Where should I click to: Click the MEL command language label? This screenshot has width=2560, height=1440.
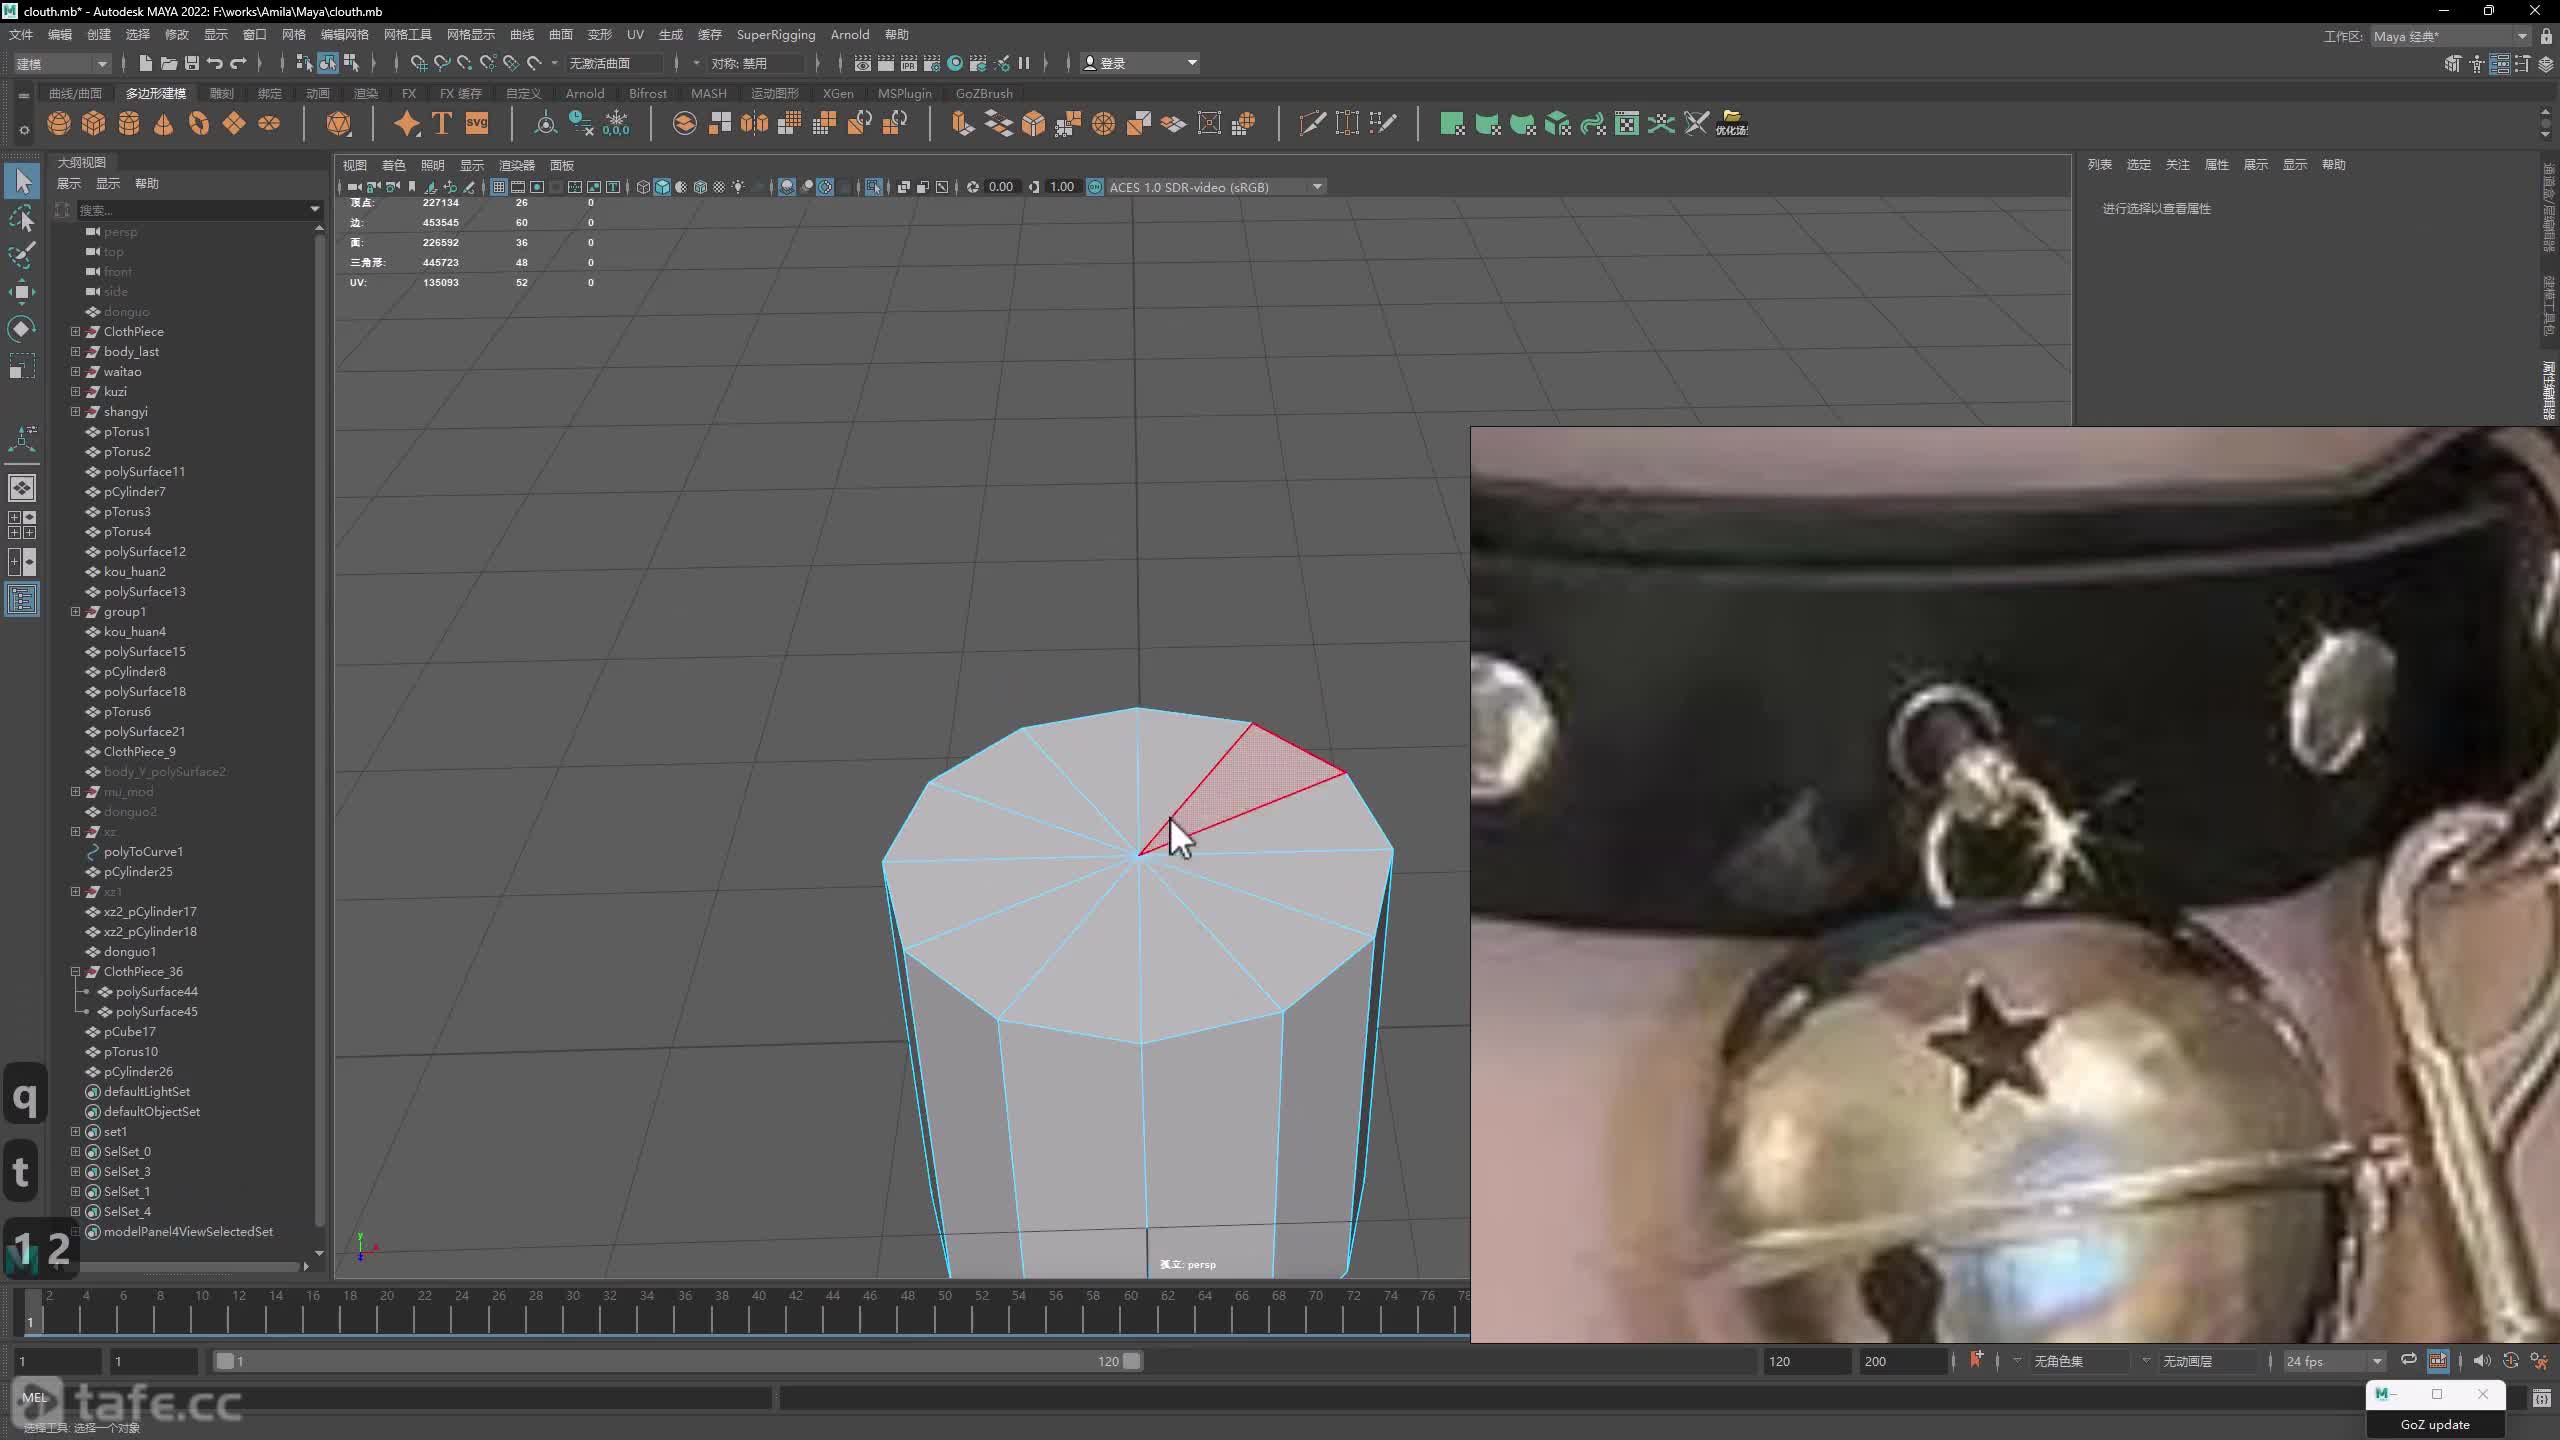pos(34,1397)
